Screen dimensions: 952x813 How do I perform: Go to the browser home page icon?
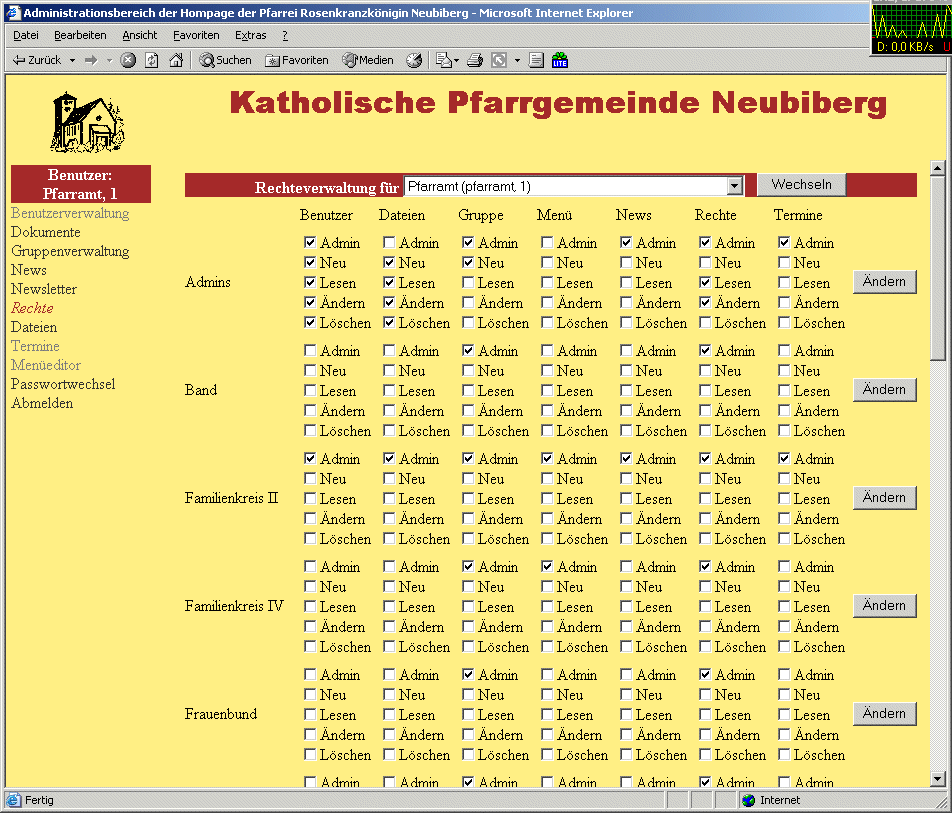tap(176, 60)
